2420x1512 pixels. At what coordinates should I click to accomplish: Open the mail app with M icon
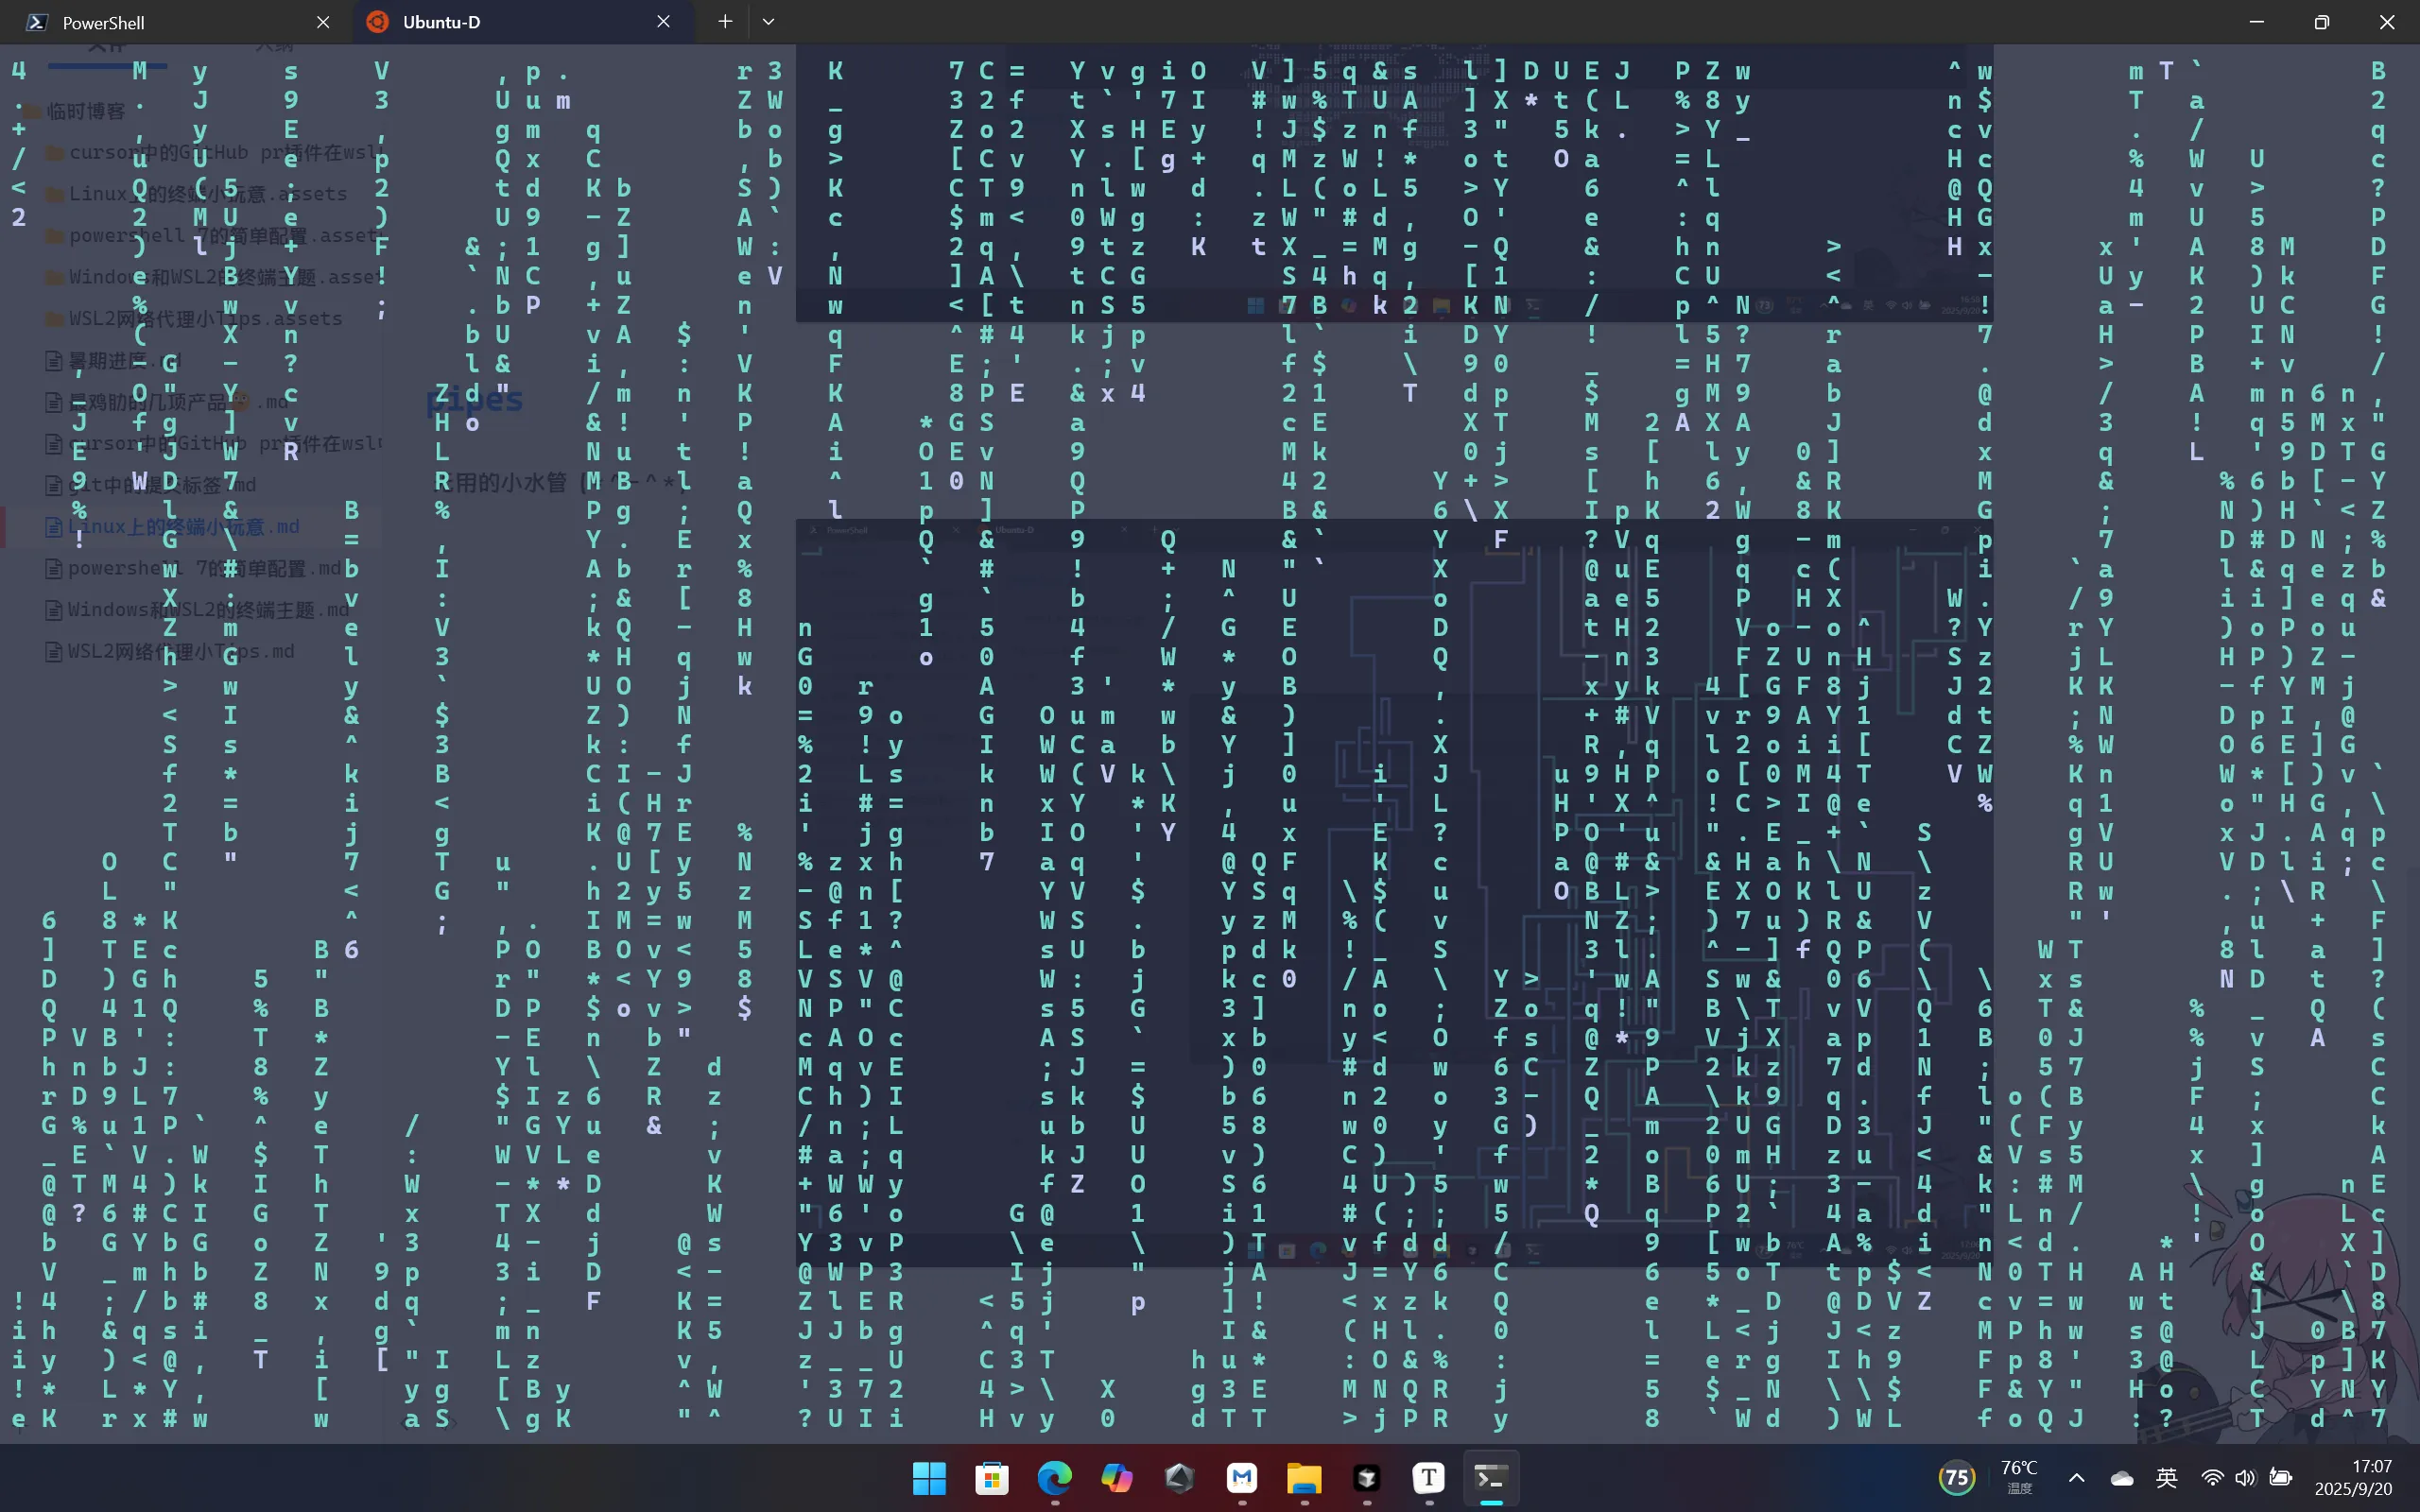tap(1242, 1478)
